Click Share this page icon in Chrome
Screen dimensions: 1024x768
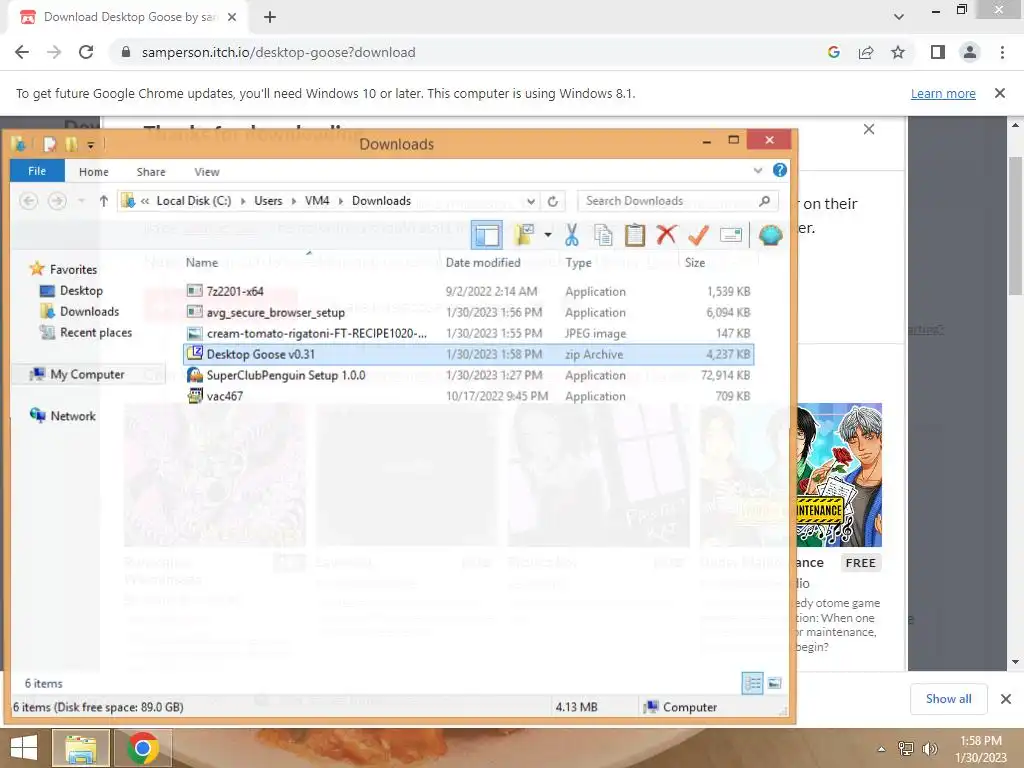[866, 52]
